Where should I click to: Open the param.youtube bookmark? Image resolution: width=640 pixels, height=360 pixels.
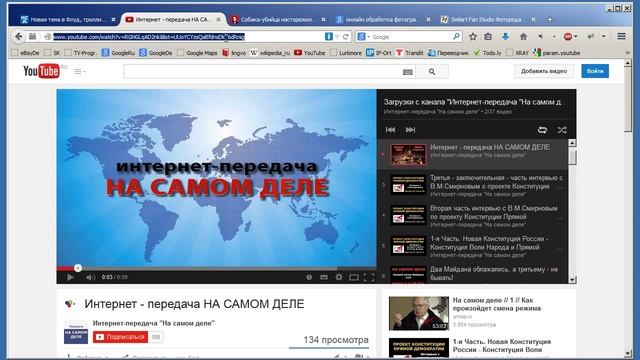557,53
